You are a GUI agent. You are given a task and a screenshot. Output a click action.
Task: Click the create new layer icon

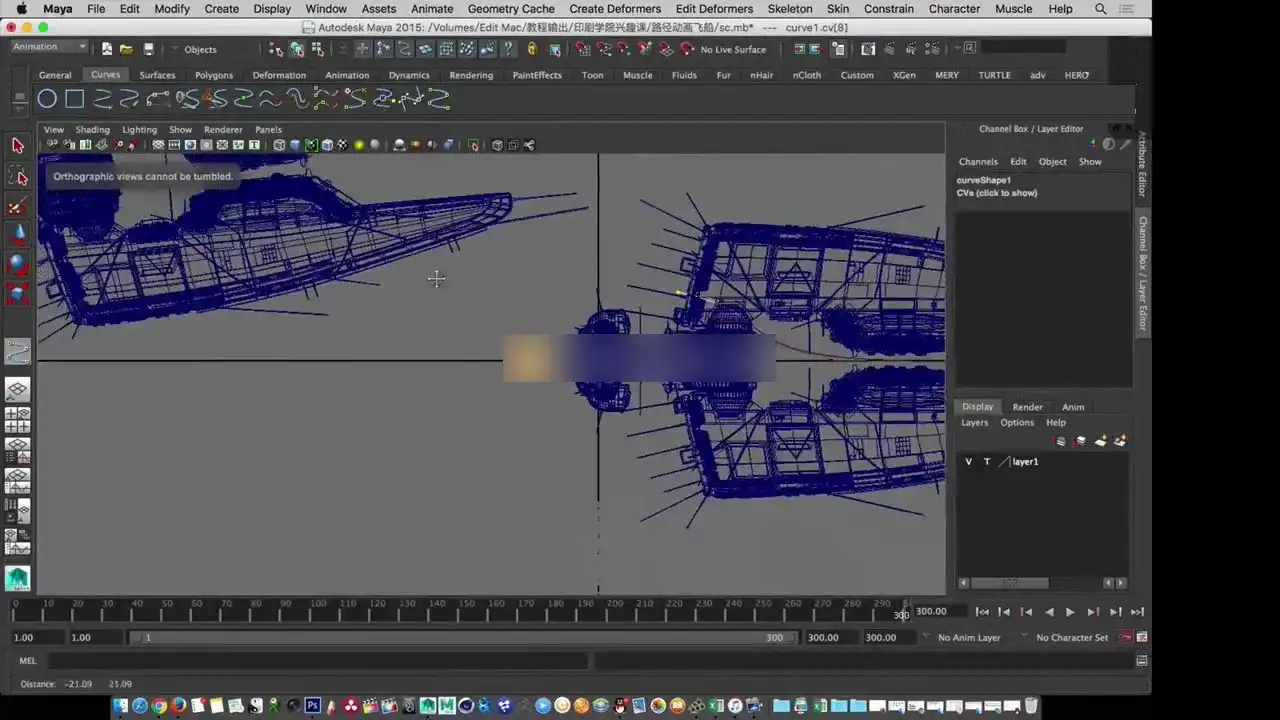[x=1100, y=441]
